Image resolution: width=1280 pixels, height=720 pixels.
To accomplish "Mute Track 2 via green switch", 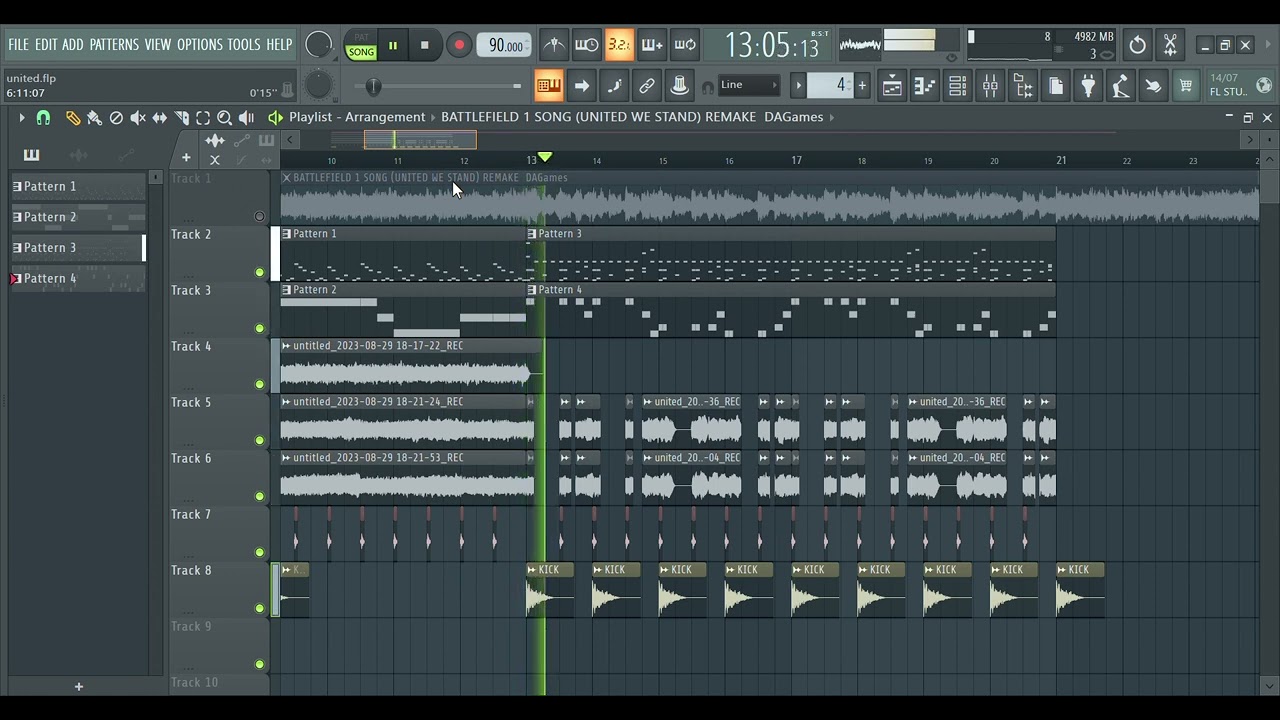I will pyautogui.click(x=259, y=272).
